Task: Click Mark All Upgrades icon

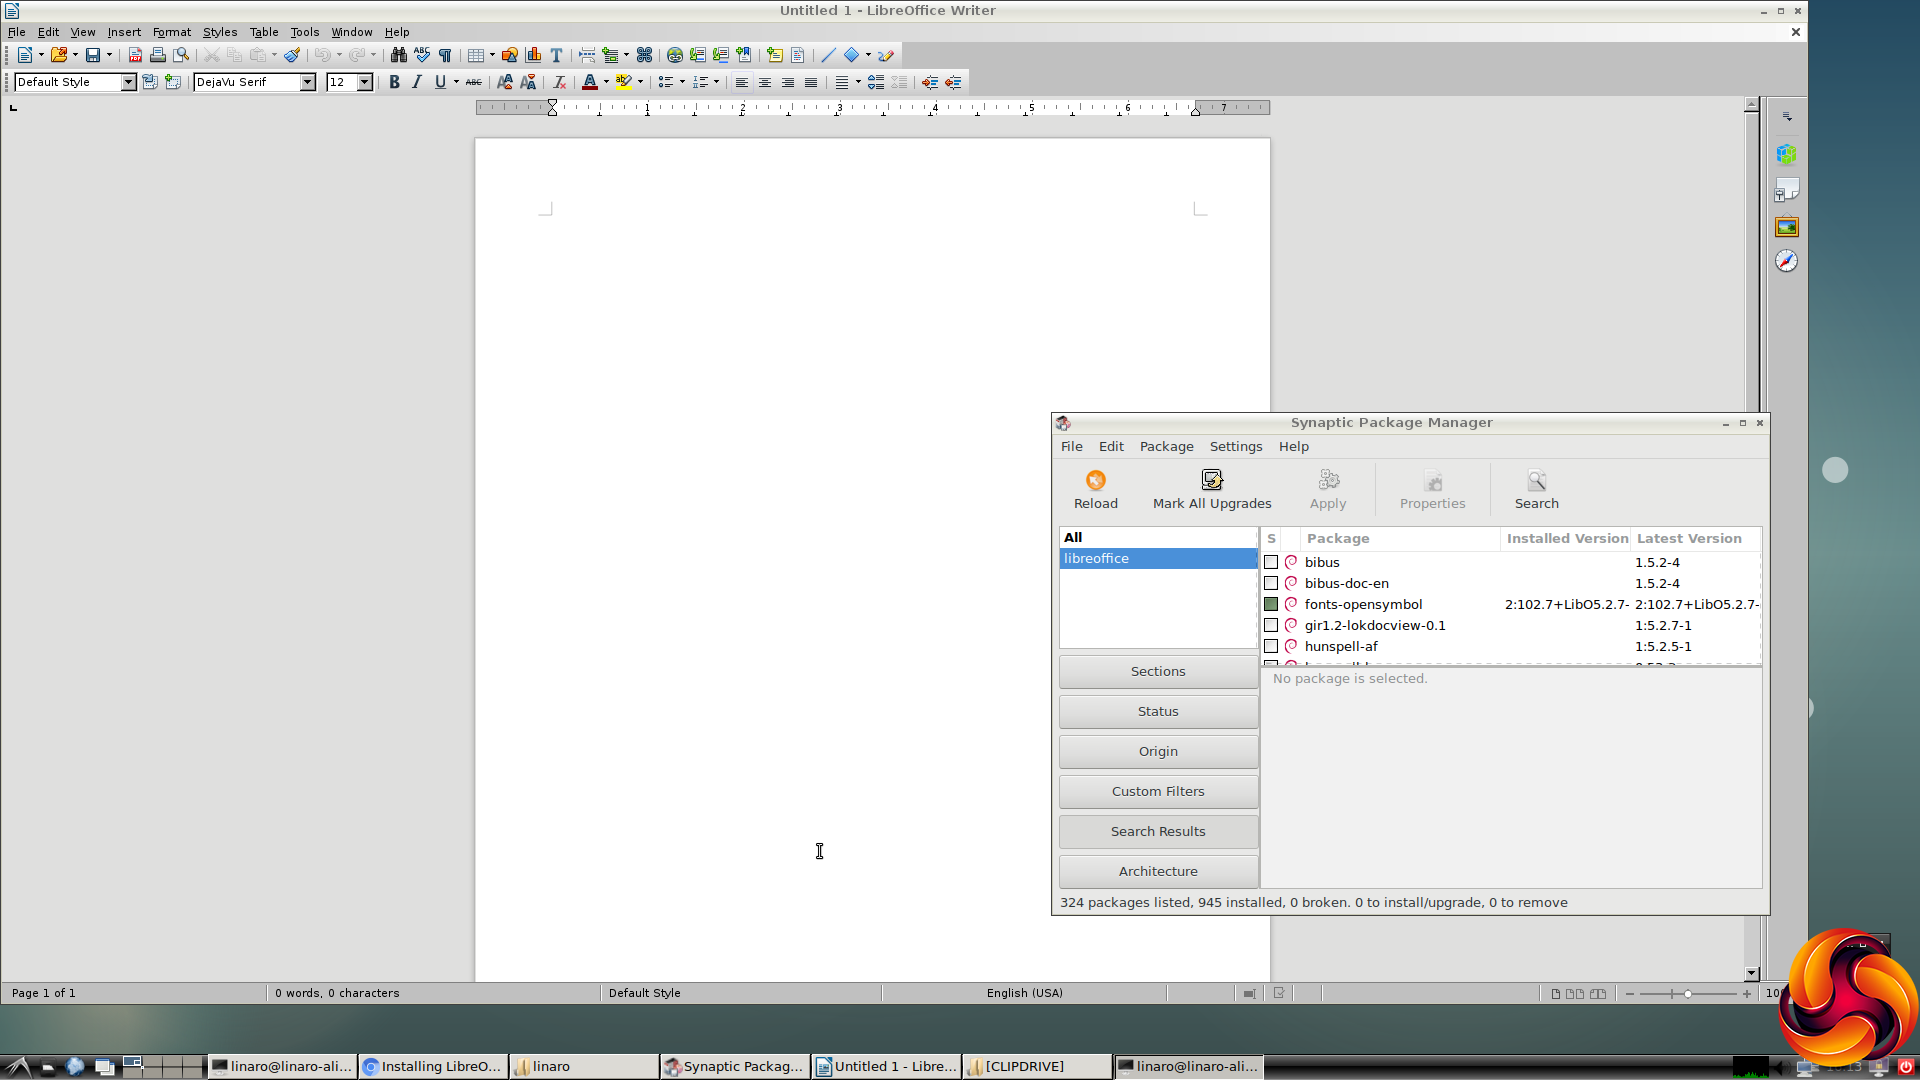Action: [x=1211, y=481]
